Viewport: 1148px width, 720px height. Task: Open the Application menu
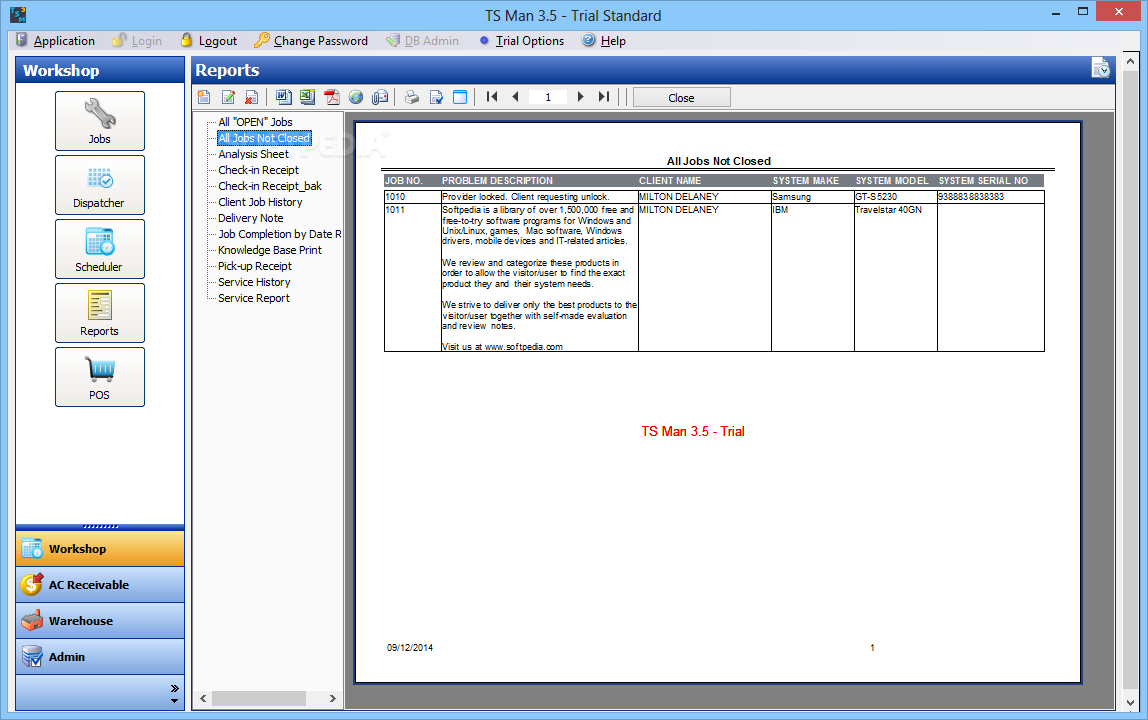[56, 41]
